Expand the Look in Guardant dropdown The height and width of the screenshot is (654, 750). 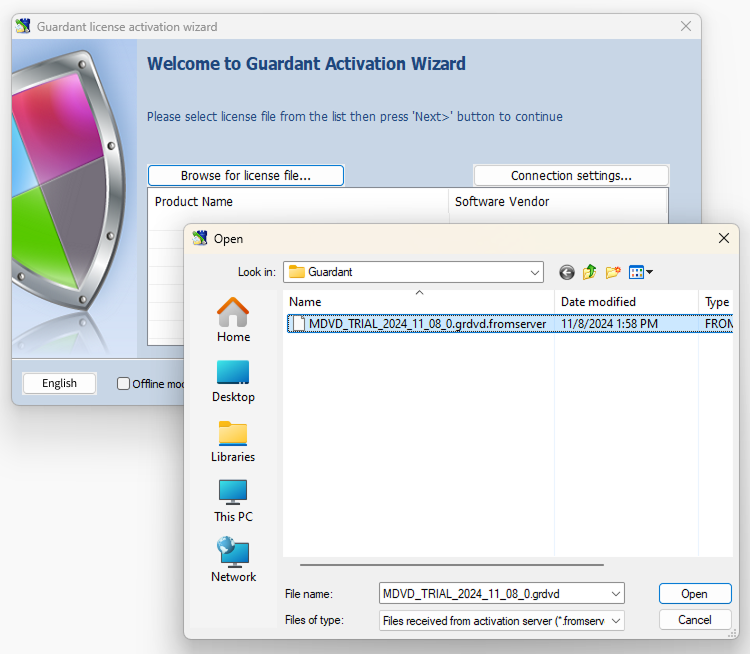[x=535, y=273]
